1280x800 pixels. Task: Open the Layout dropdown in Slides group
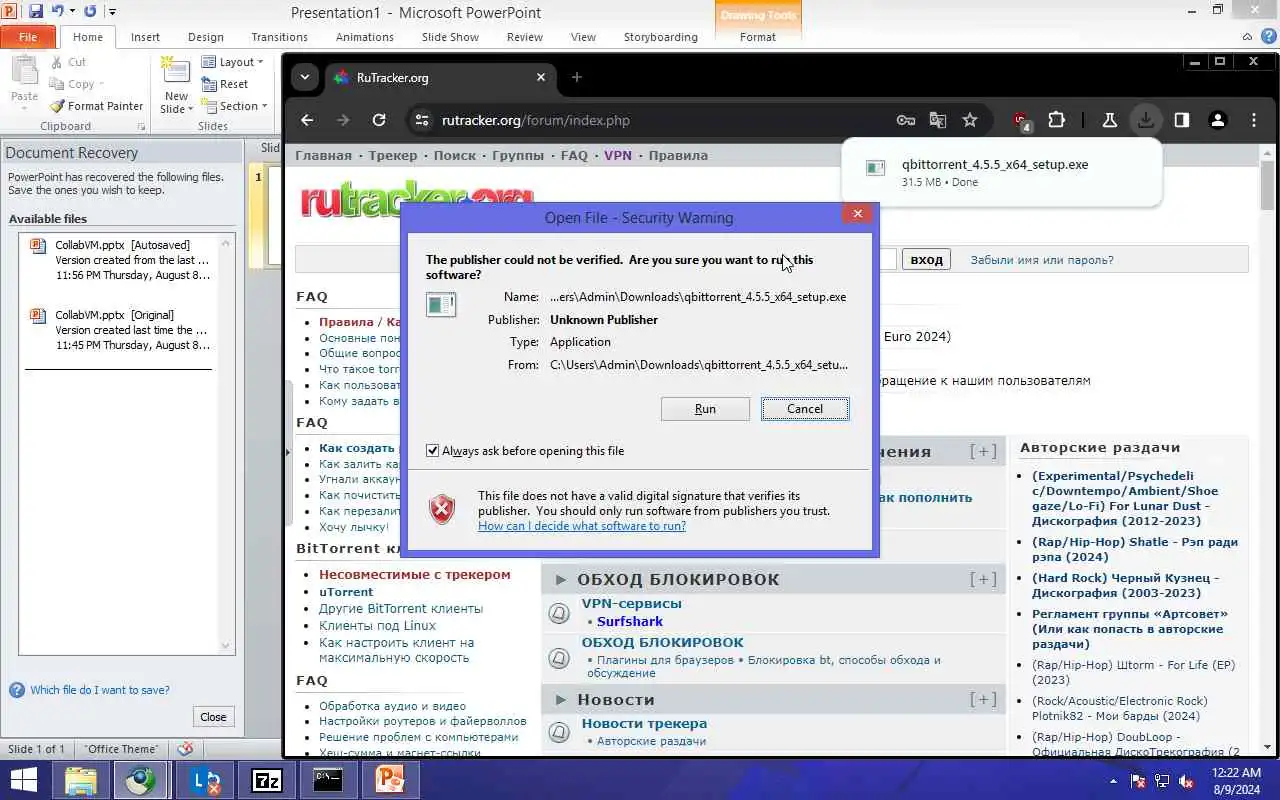(233, 62)
